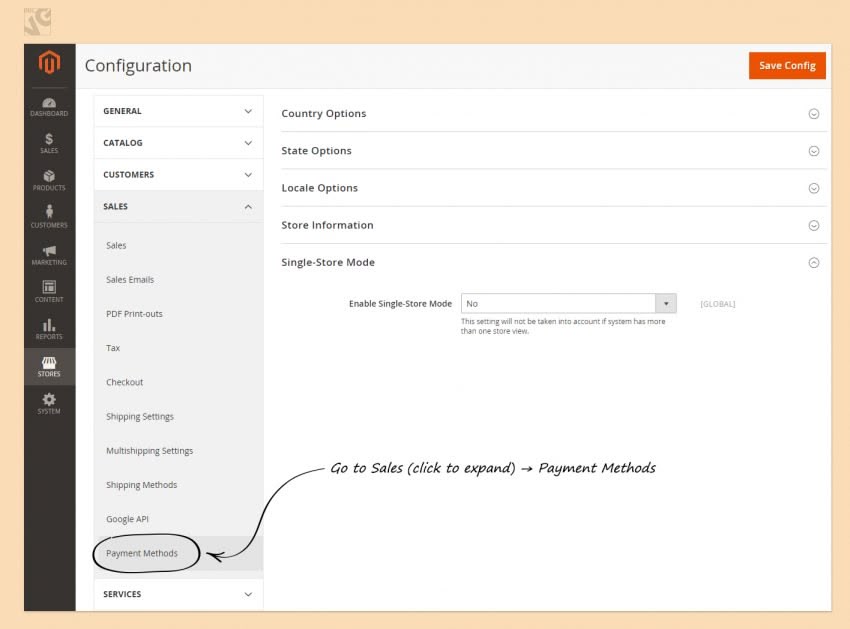Viewport: 850px width, 629px height.
Task: Expand the Services configuration group
Action: pyautogui.click(x=178, y=593)
